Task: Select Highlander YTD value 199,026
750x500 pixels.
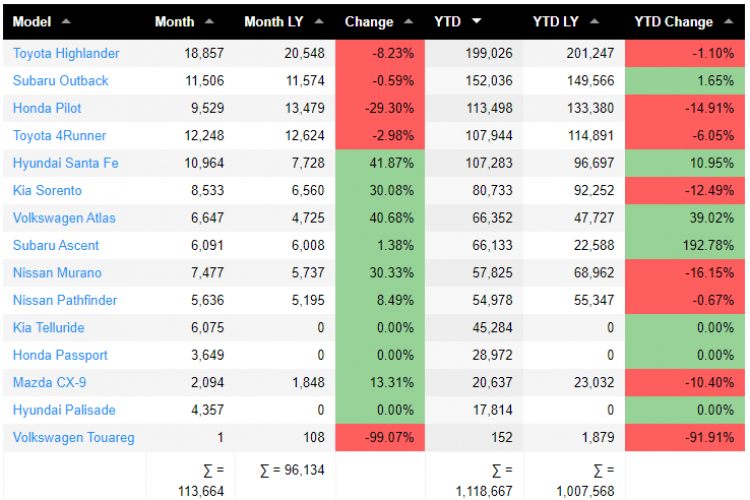Action: click(x=489, y=53)
